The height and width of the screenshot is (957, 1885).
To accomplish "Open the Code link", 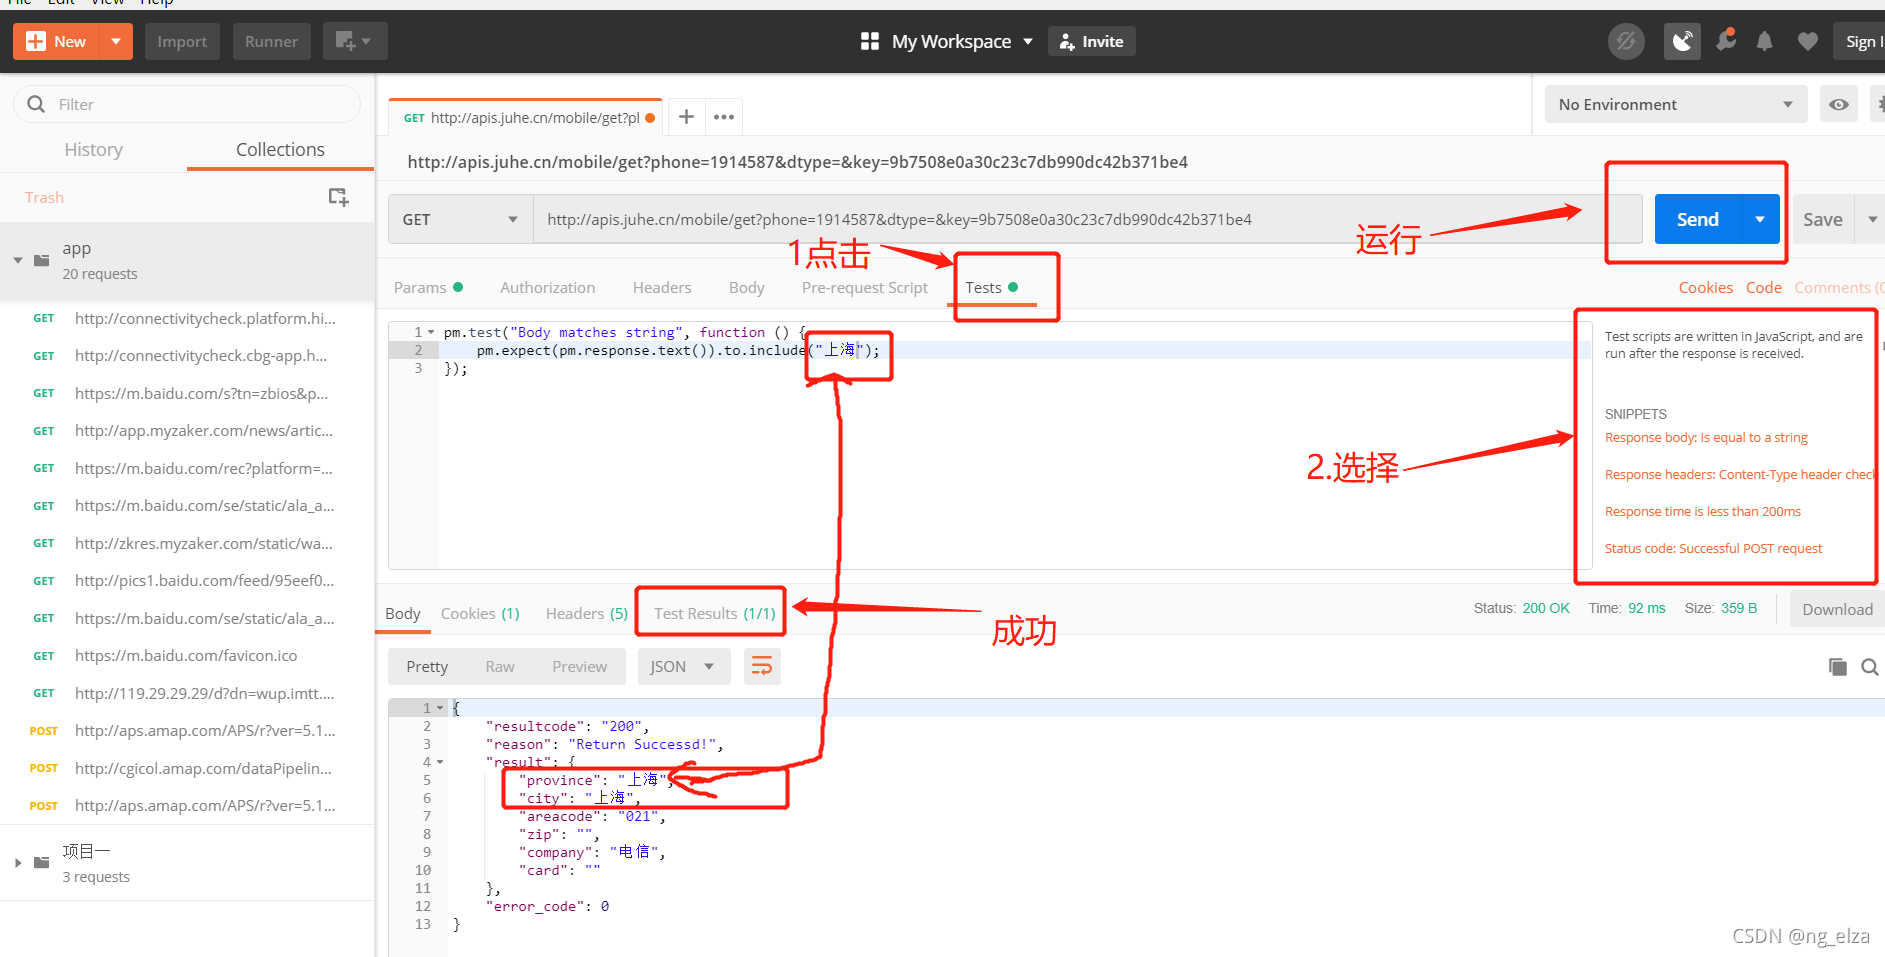I will point(1763,287).
